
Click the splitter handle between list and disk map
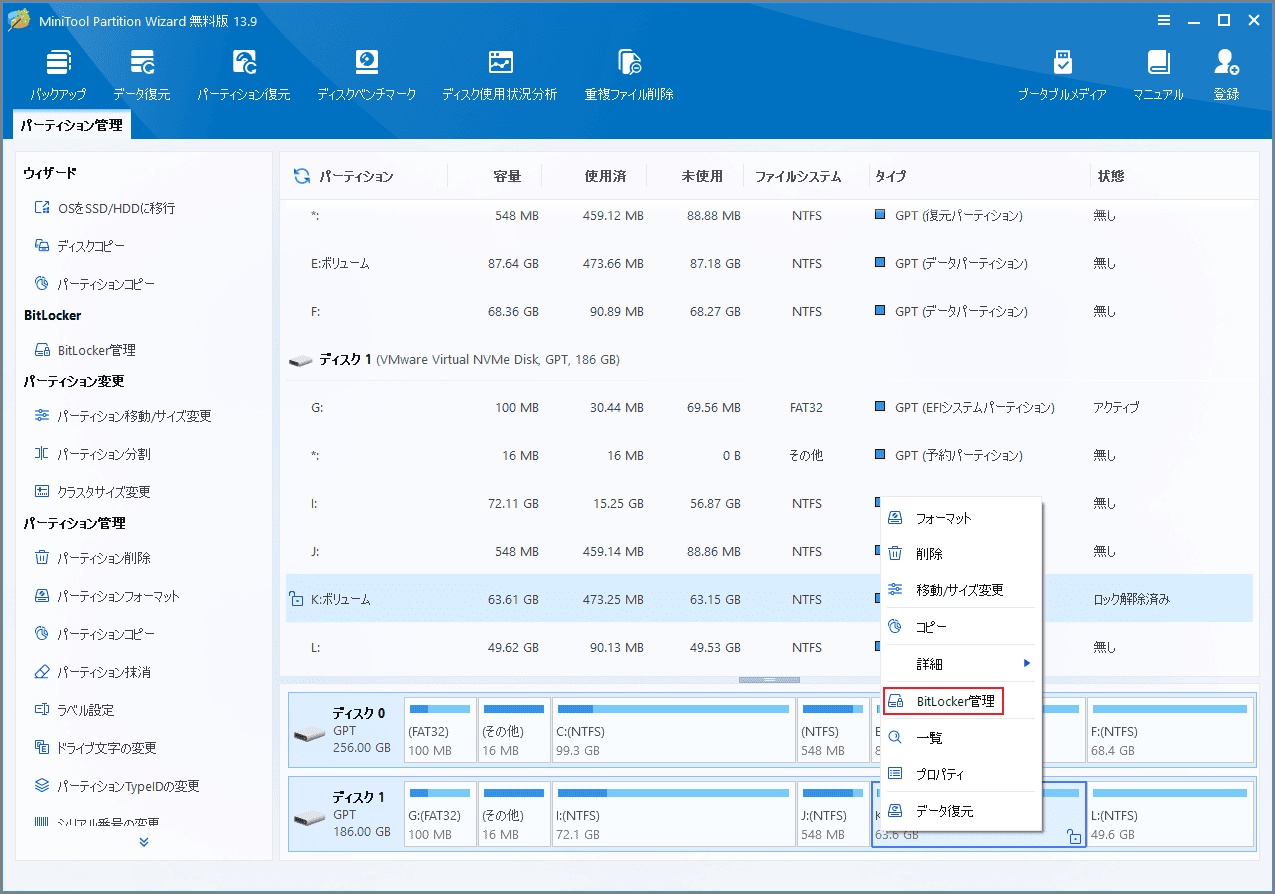(769, 680)
